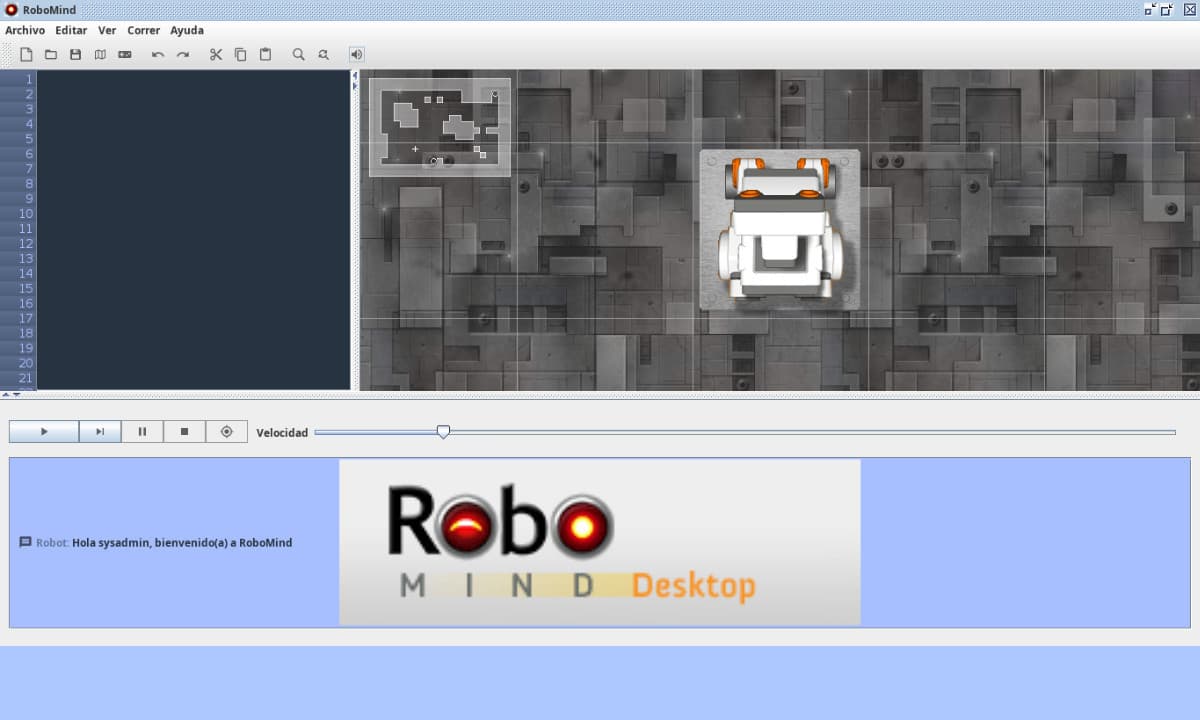Click the open file folder icon
Viewport: 1200px width, 720px height.
tap(50, 54)
